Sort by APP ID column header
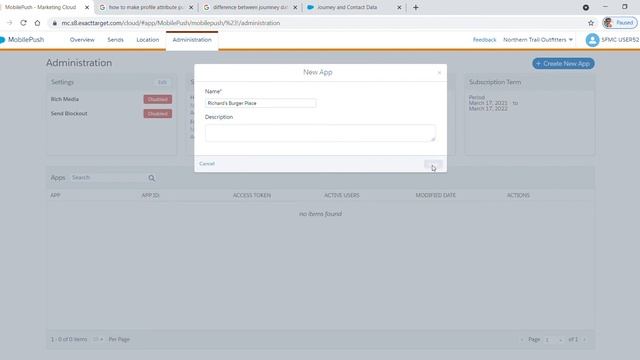 click(151, 196)
